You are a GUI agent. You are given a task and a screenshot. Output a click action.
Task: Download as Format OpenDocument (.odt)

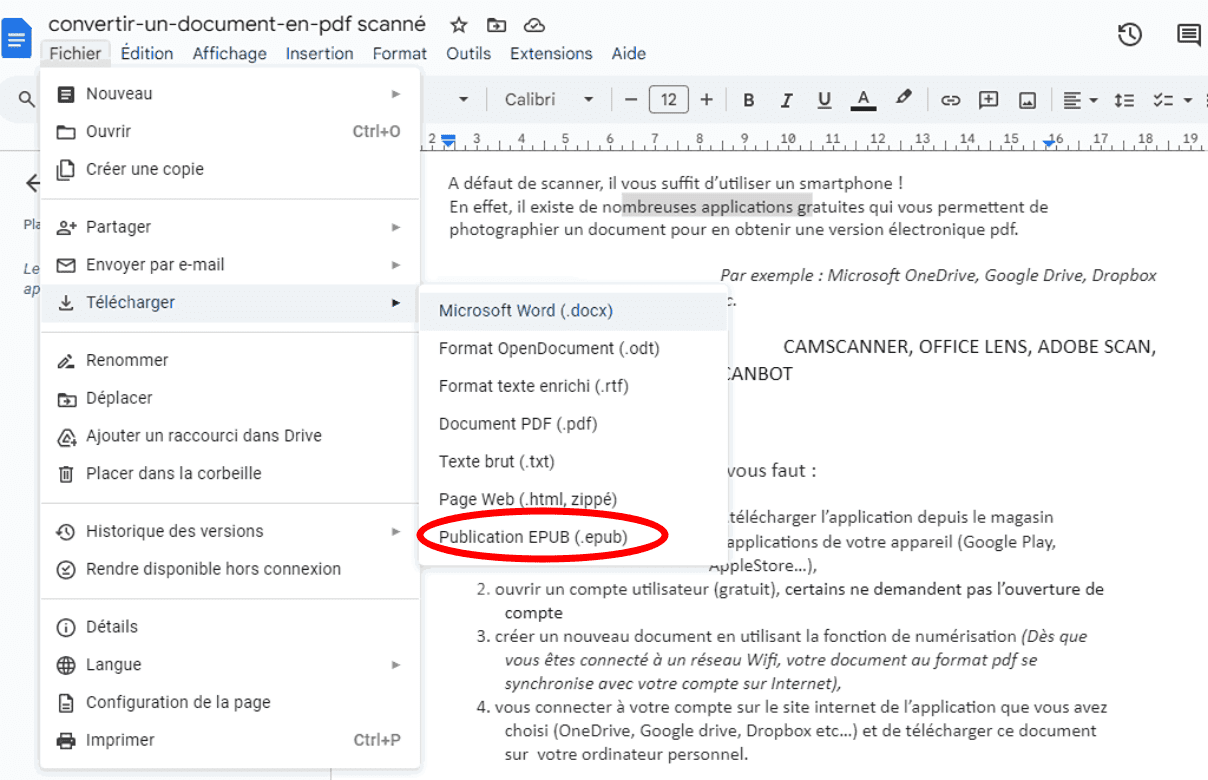pos(573,349)
